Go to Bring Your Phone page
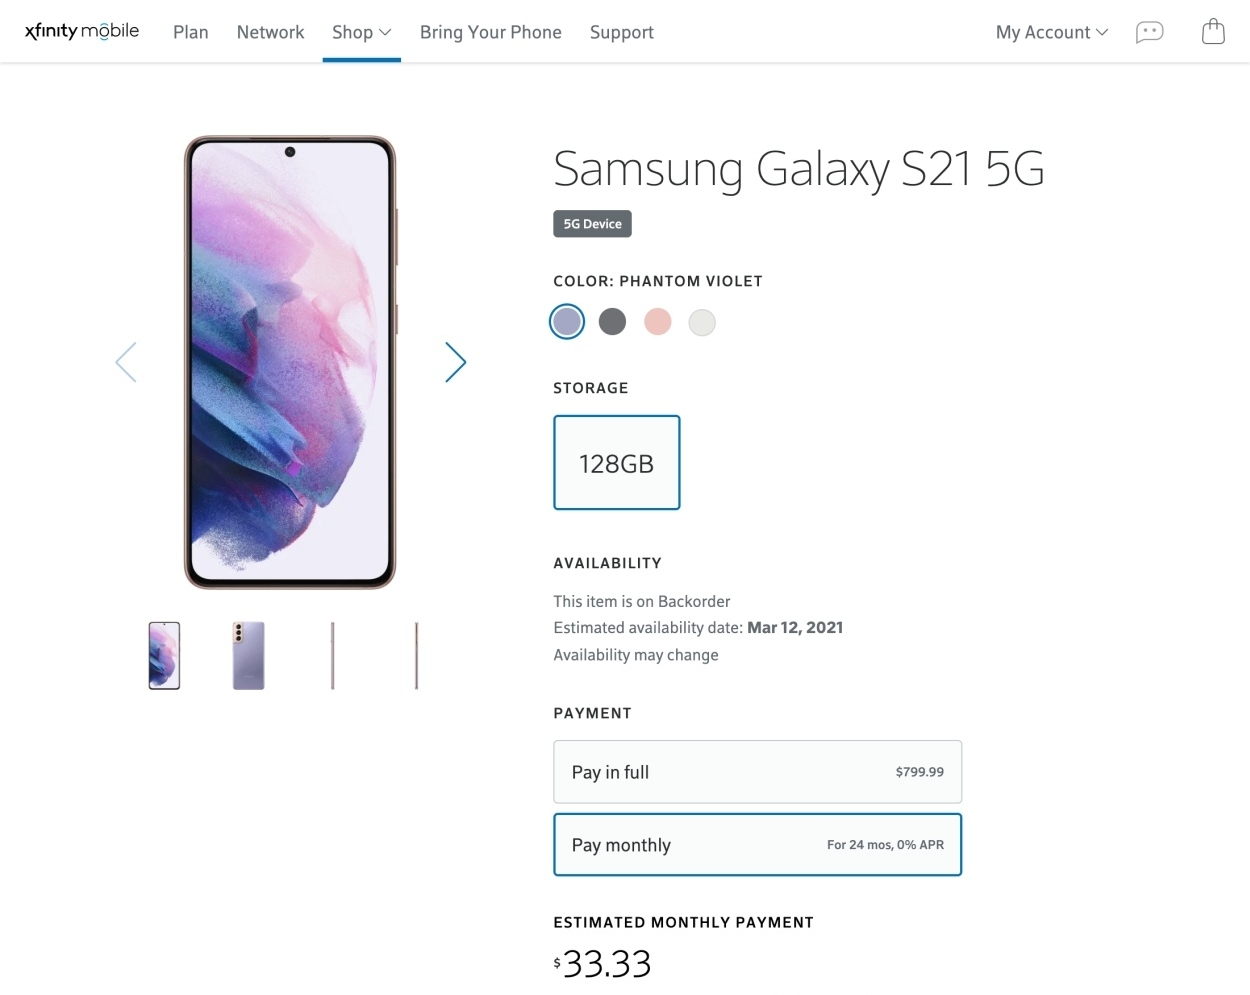Image resolution: width=1250 pixels, height=995 pixels. (490, 32)
